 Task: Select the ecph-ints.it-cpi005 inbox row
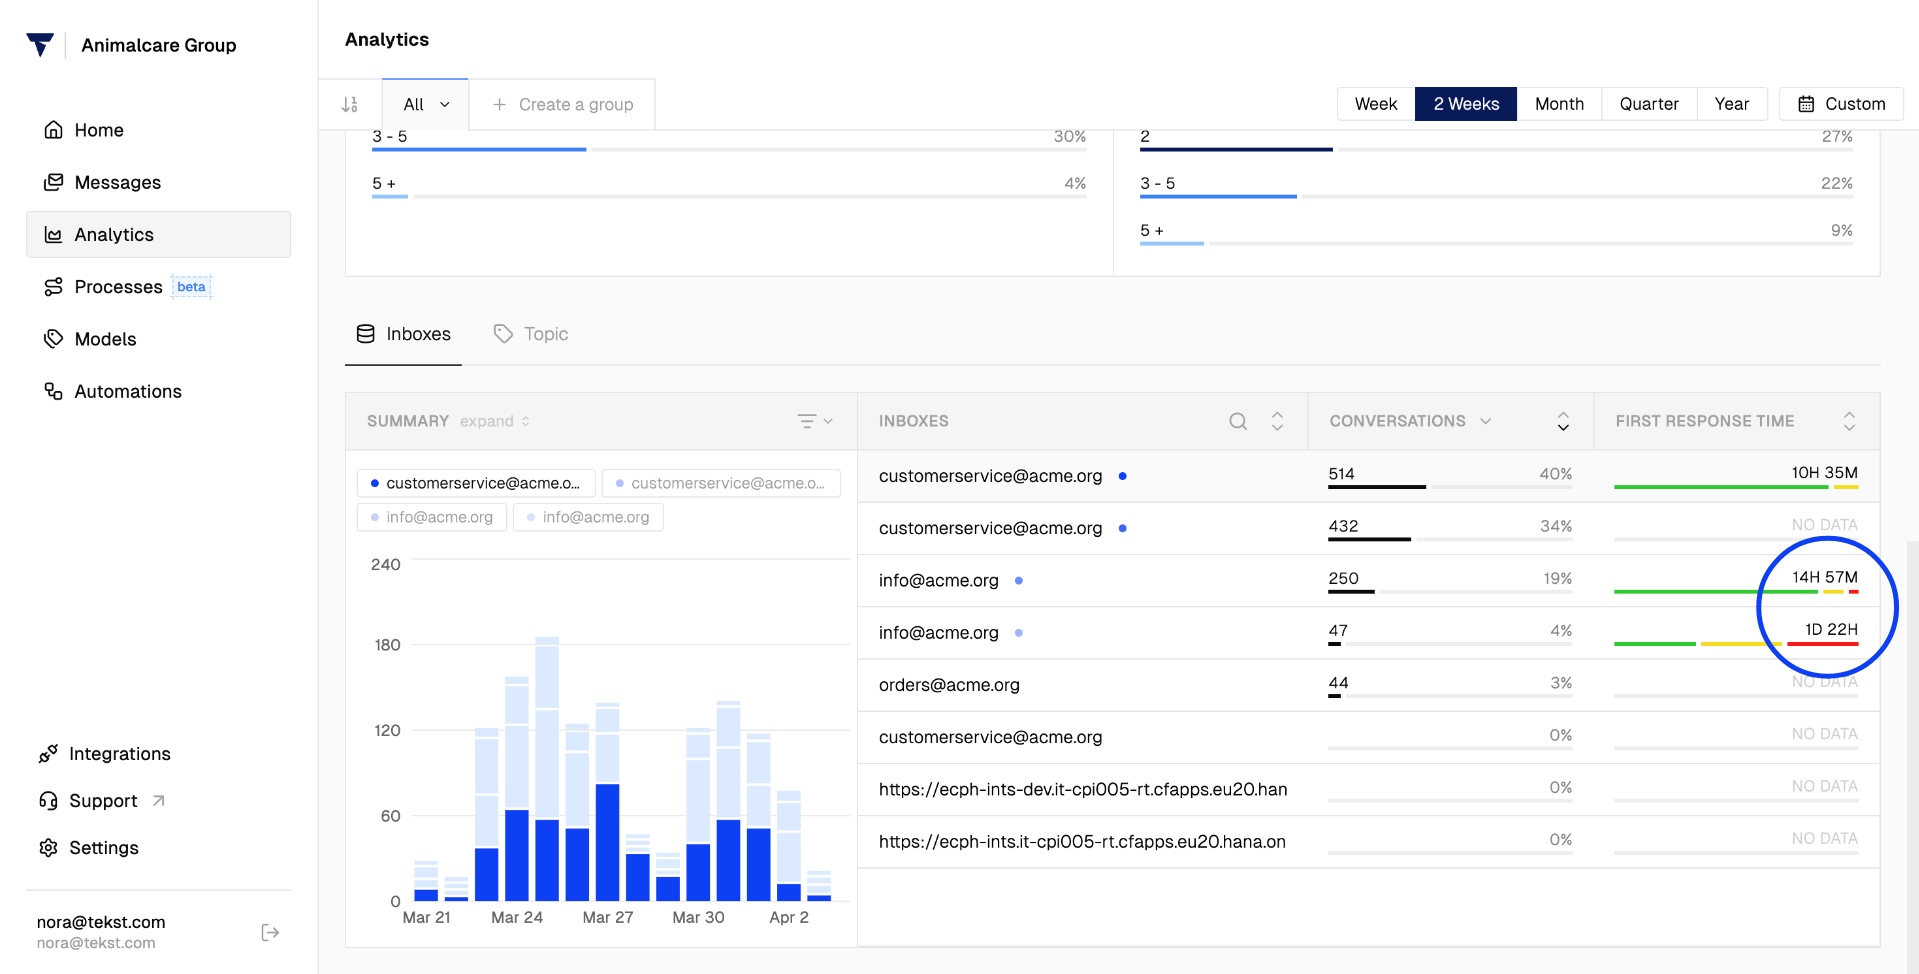(x=1368, y=842)
